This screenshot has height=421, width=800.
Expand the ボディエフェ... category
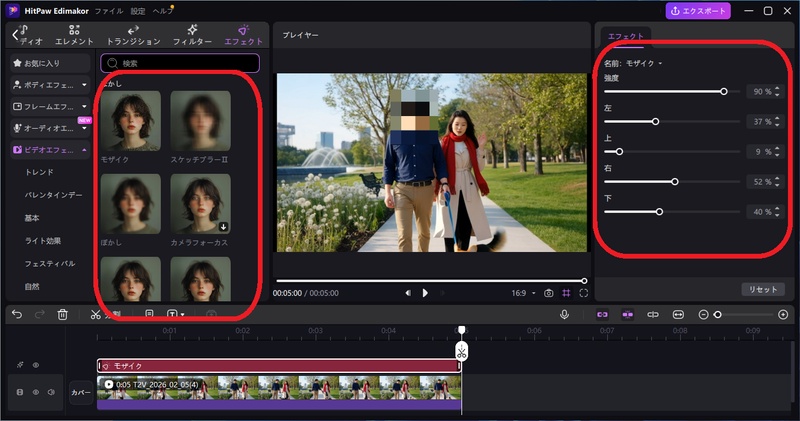point(50,85)
